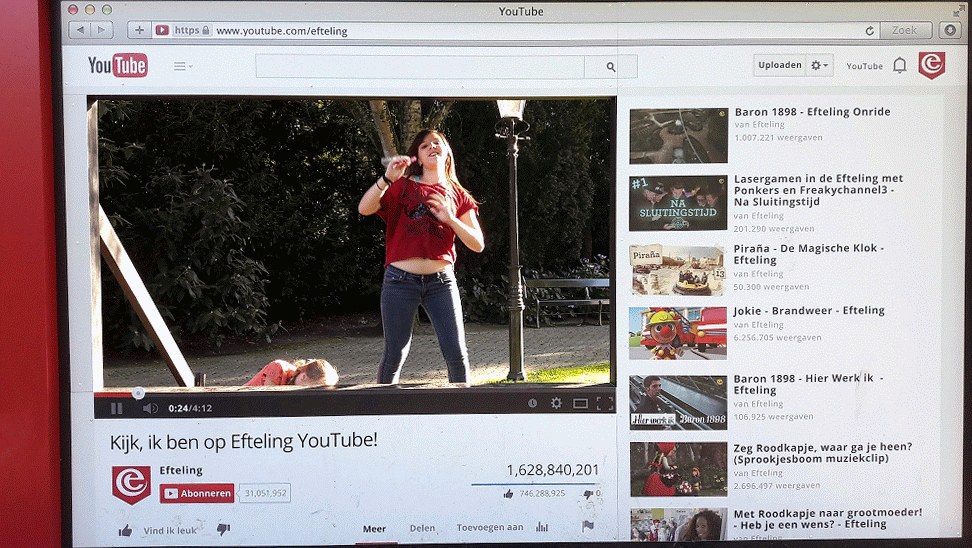The image size is (972, 548).
Task: Toggle theater mode
Action: (x=580, y=404)
